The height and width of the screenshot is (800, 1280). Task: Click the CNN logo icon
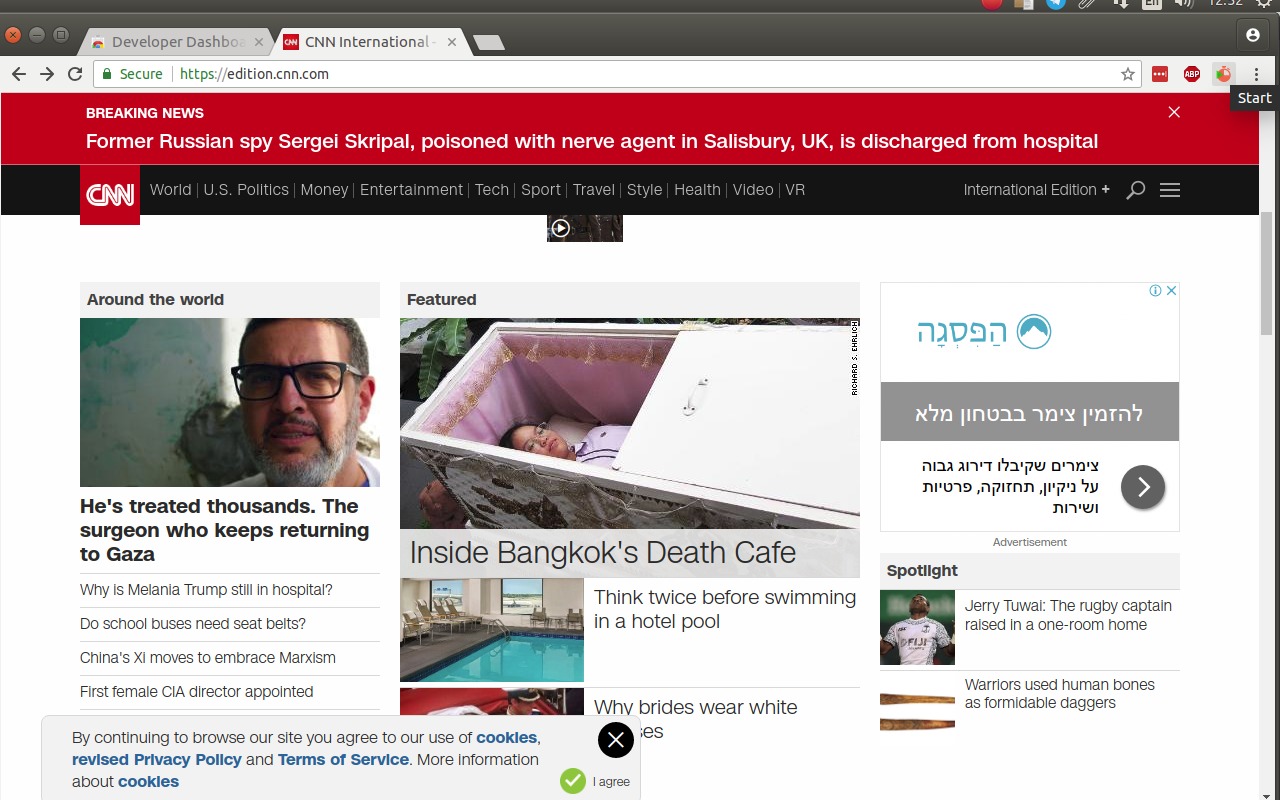click(x=110, y=194)
